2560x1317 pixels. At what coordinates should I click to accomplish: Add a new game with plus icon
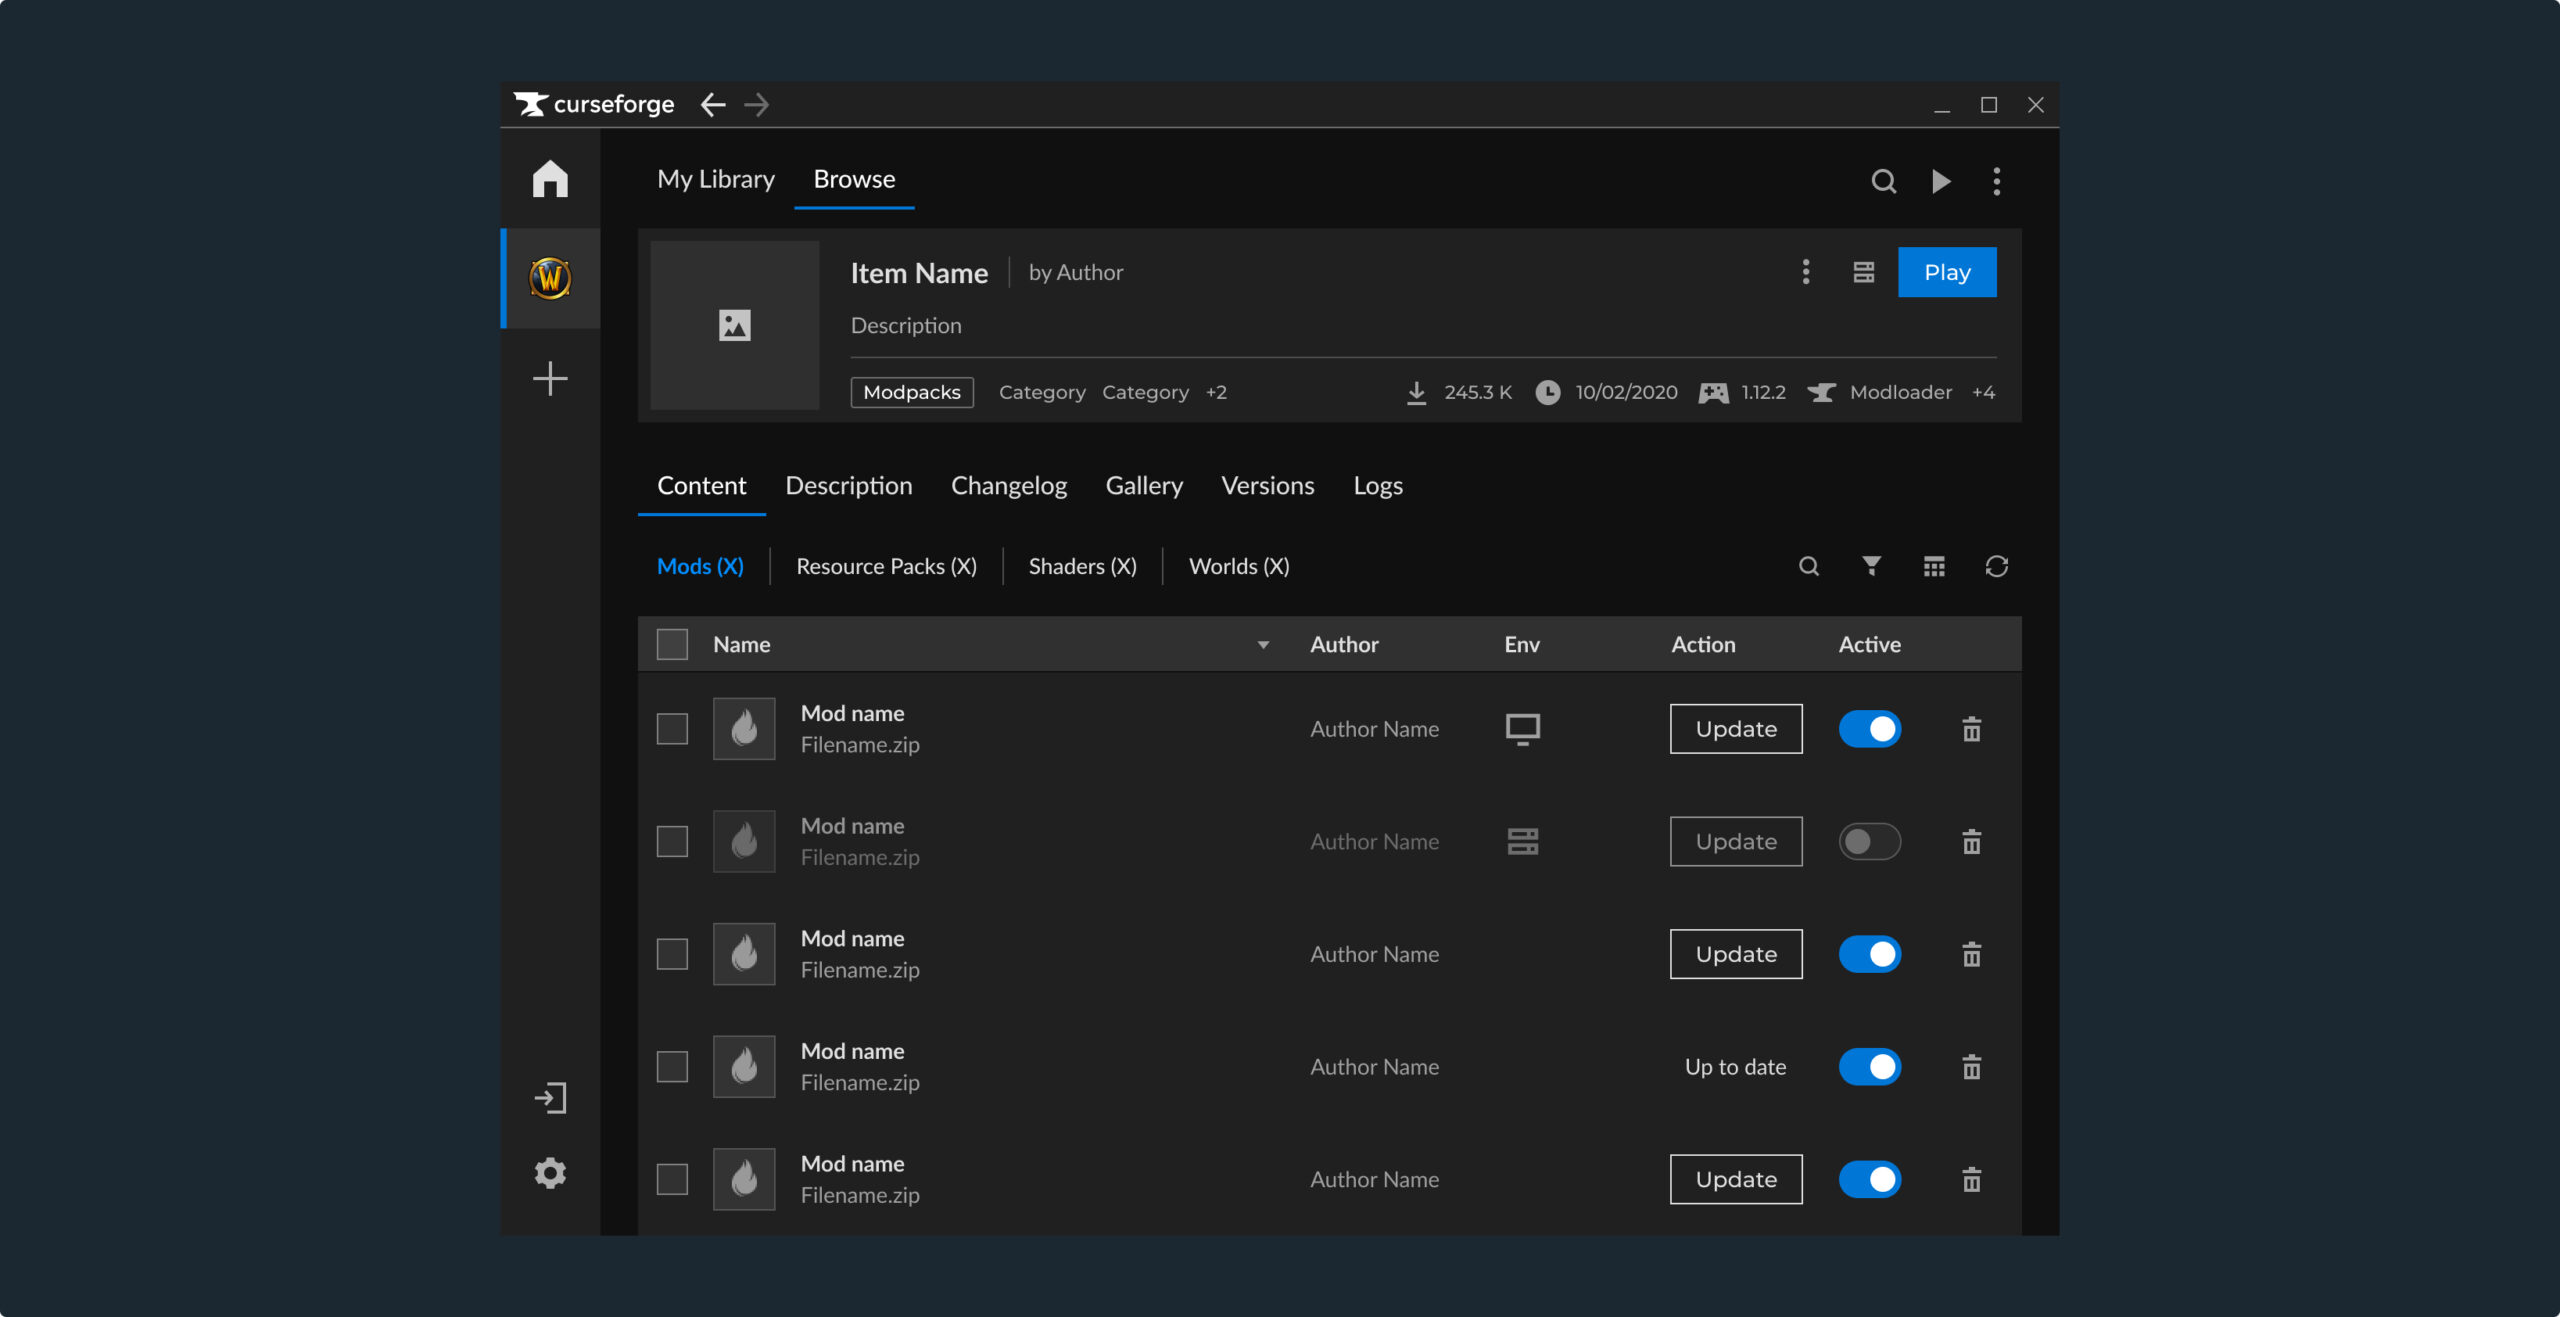550,379
